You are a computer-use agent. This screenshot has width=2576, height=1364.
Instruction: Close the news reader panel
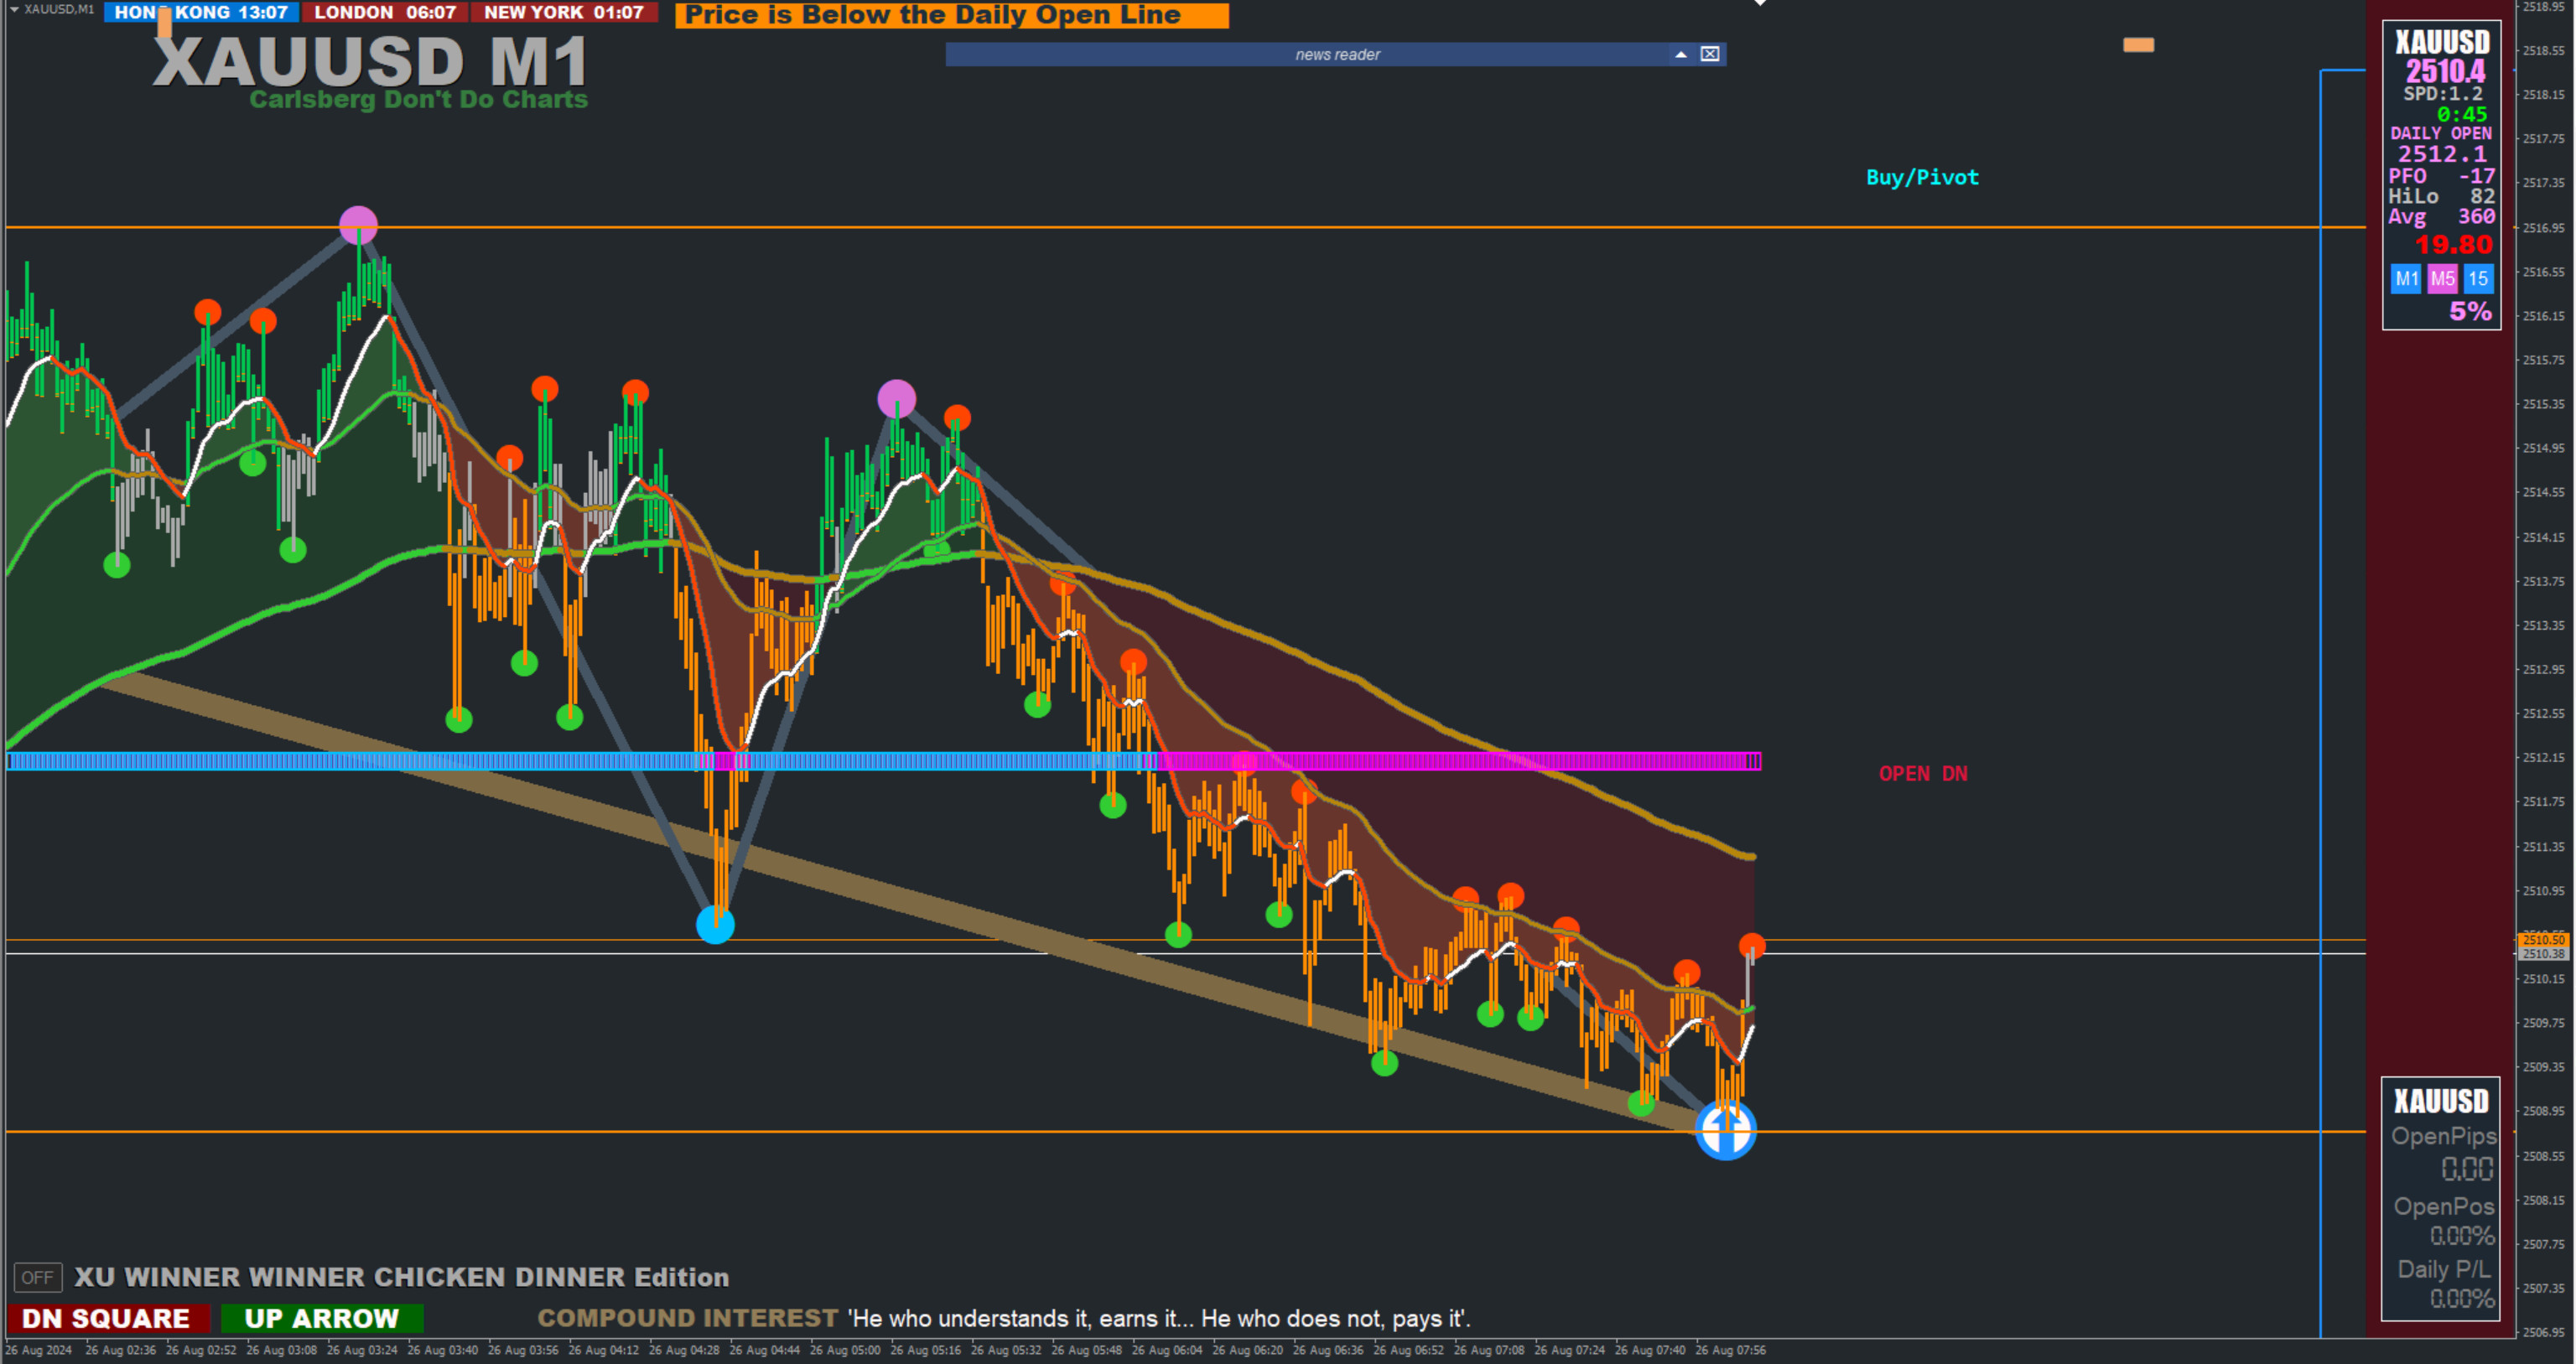(1710, 54)
